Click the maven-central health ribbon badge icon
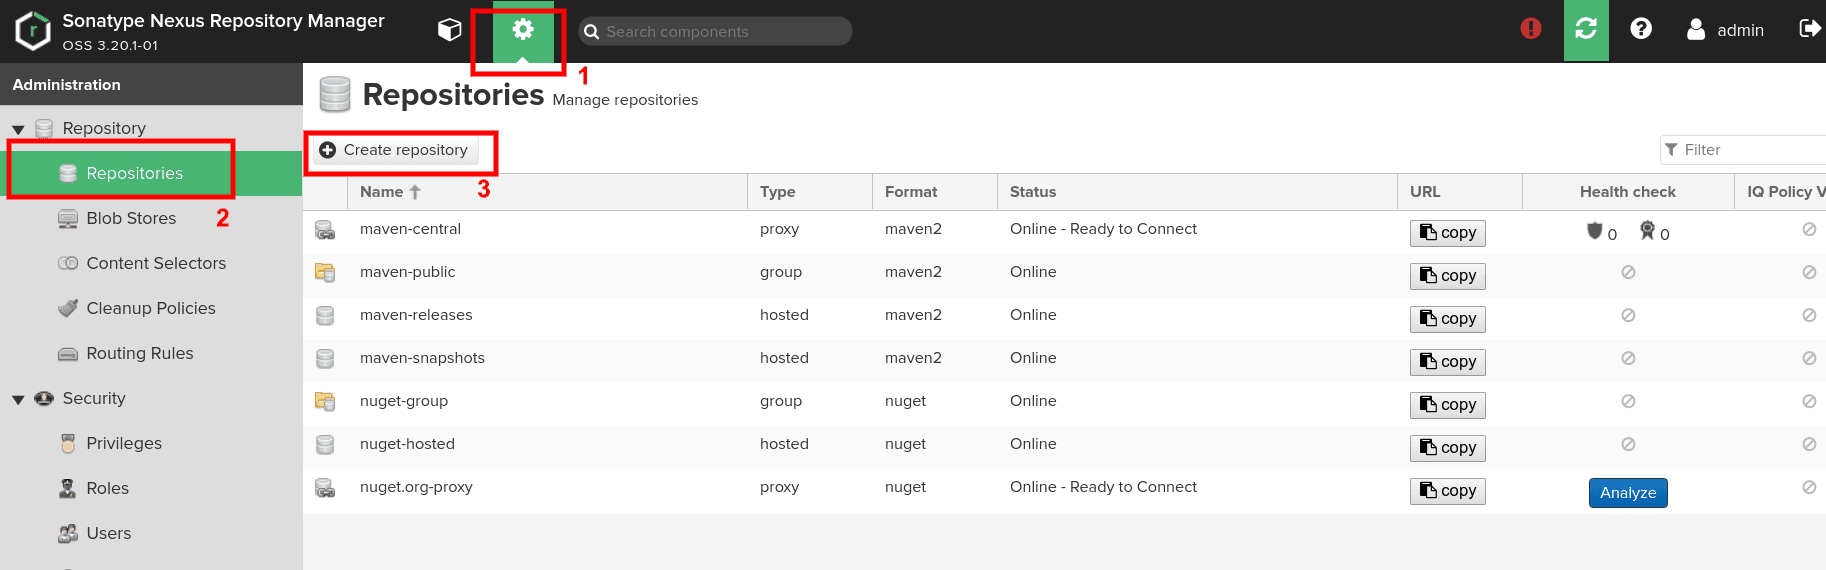 [x=1647, y=231]
